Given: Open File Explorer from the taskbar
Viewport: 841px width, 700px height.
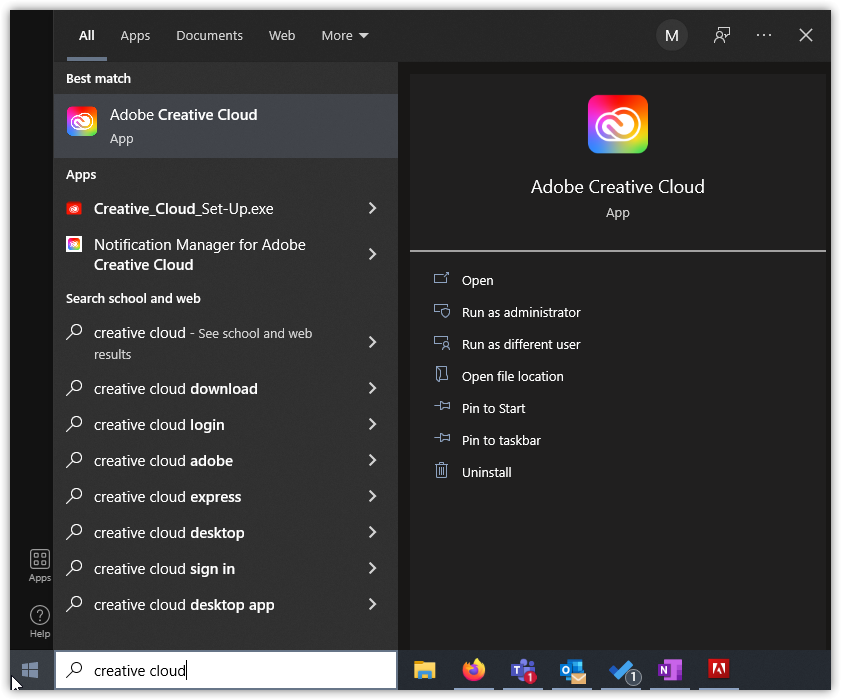Looking at the screenshot, I should pyautogui.click(x=425, y=670).
